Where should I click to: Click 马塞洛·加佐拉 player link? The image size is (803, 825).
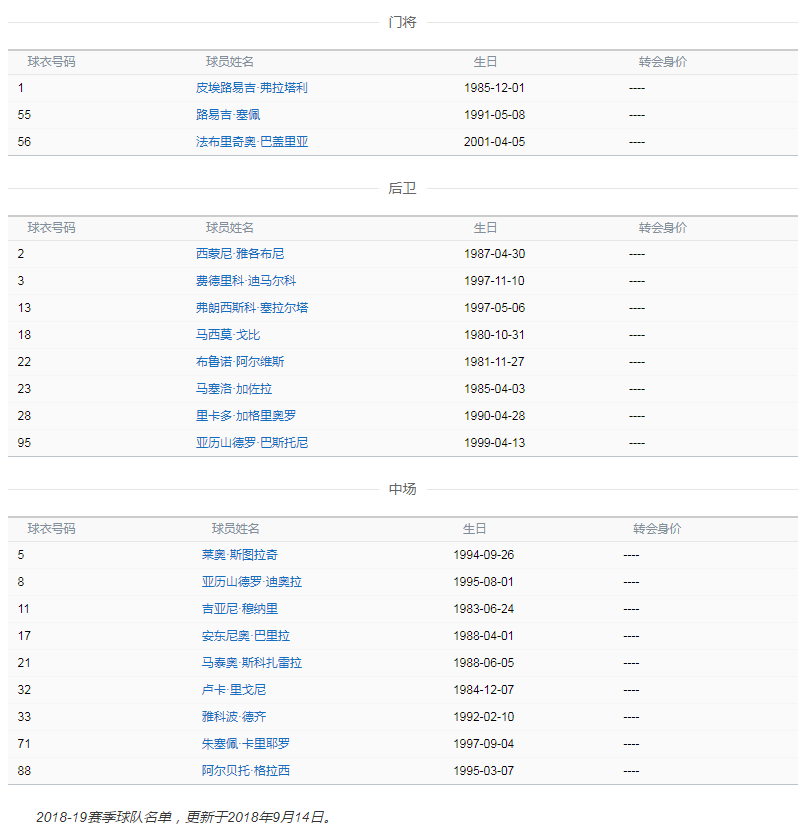tap(233, 389)
